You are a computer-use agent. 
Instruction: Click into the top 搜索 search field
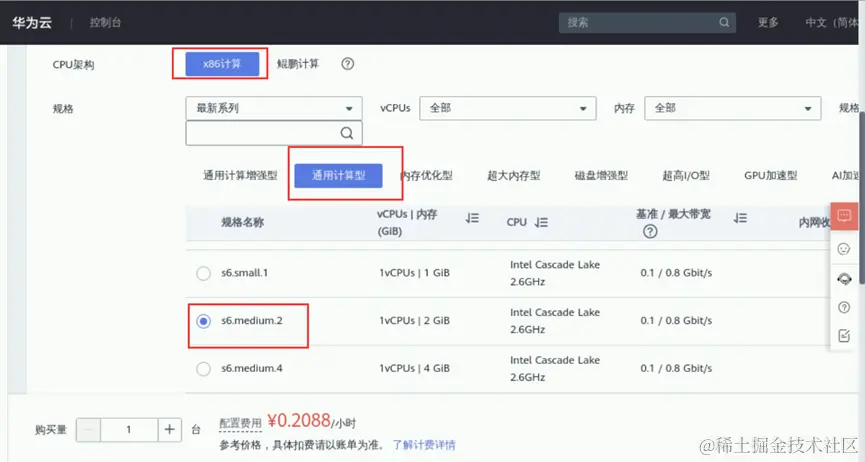pos(647,23)
